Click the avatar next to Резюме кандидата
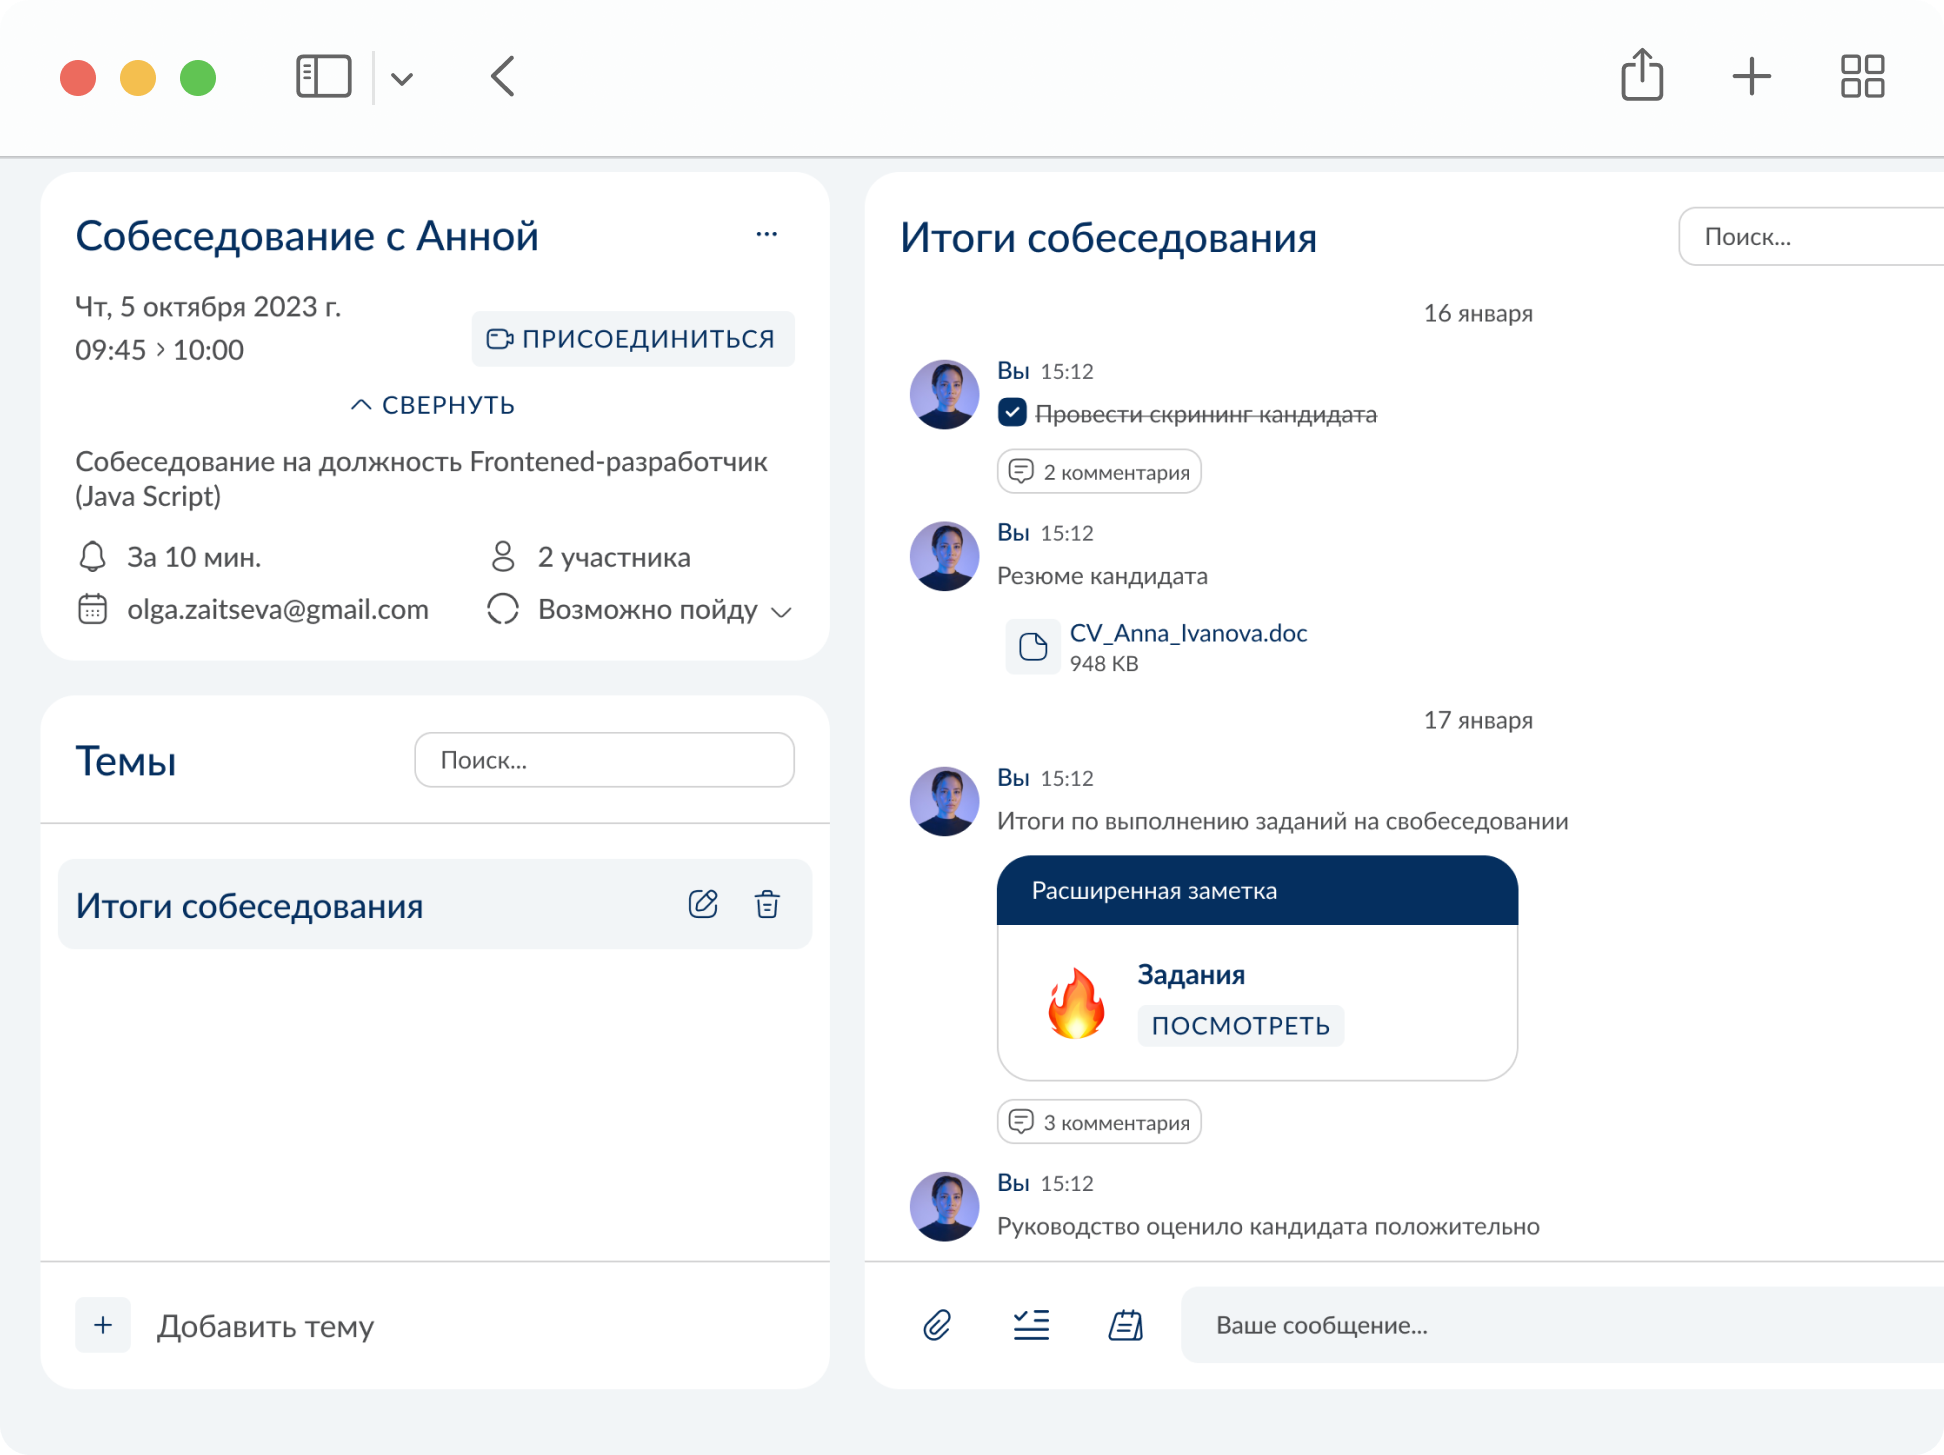1944x1455 pixels. [944, 556]
